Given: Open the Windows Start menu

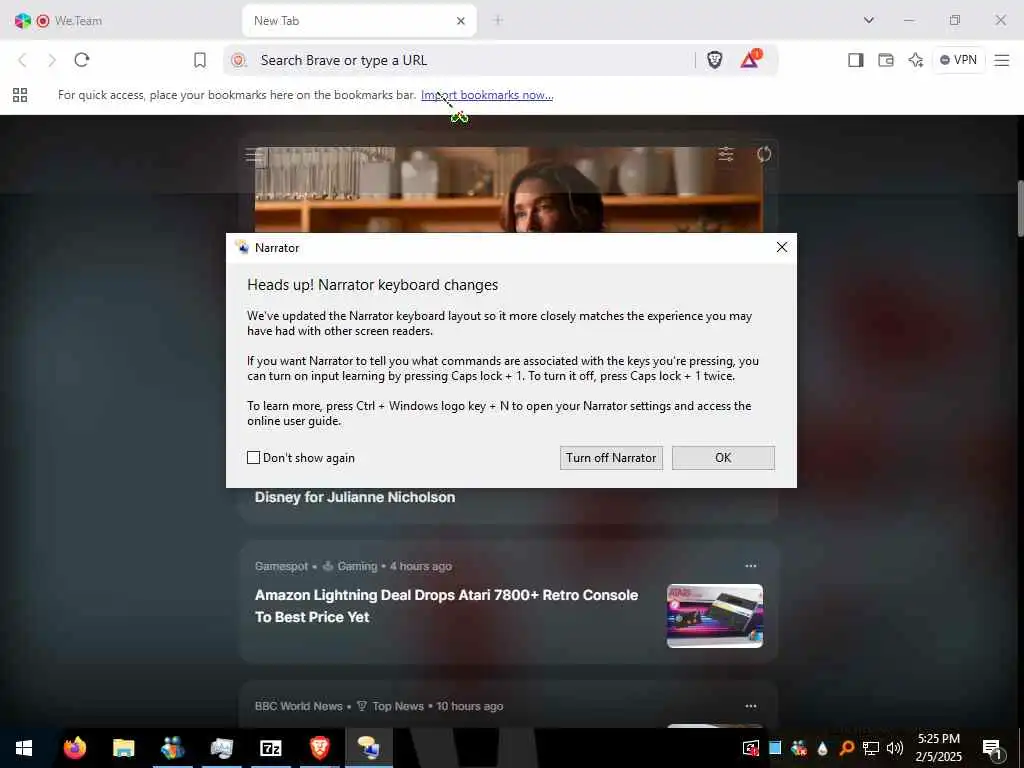Looking at the screenshot, I should click(24, 748).
